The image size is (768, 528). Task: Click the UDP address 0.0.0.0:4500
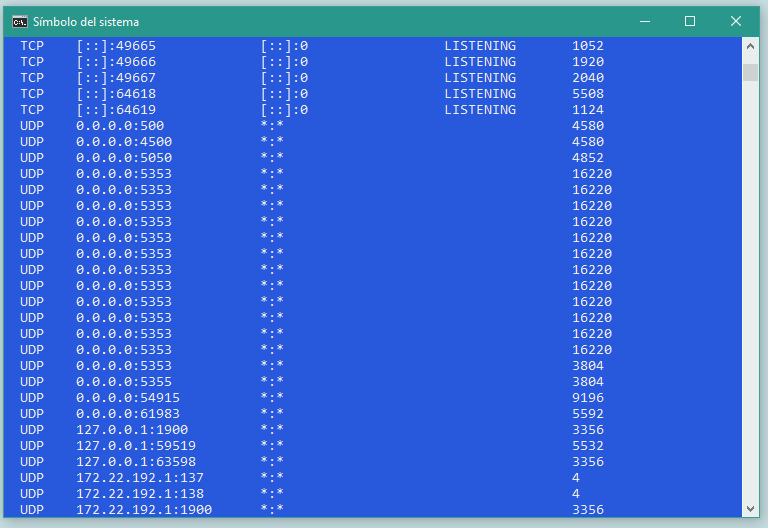pyautogui.click(x=120, y=142)
